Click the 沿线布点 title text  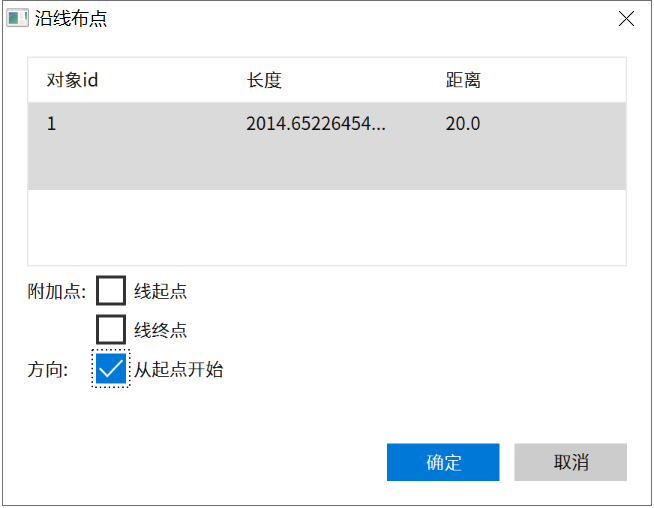click(71, 19)
